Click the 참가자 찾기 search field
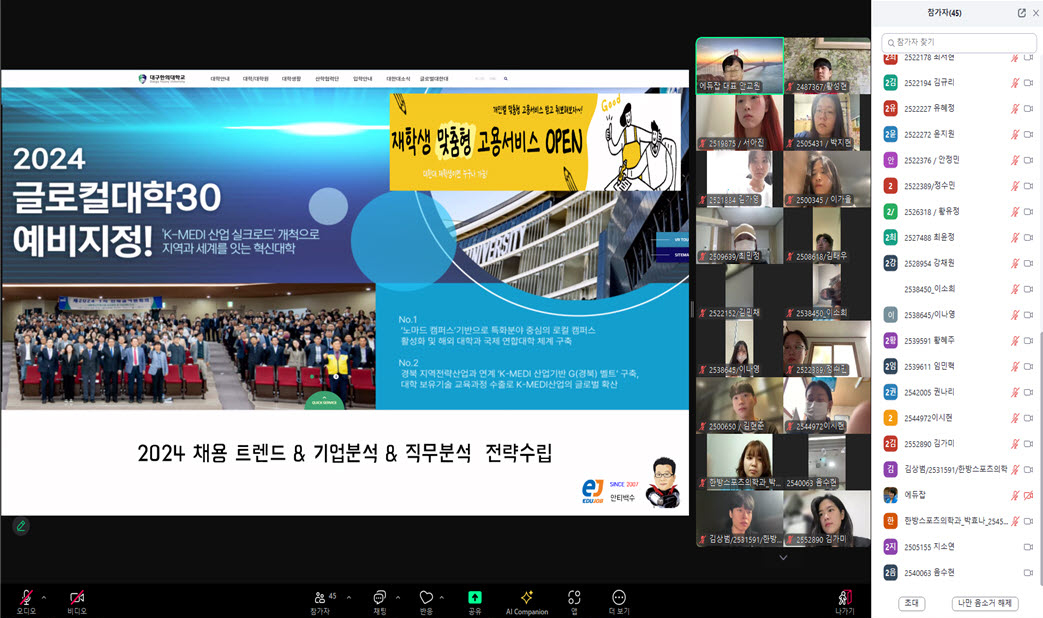This screenshot has height=618, width=1043. pyautogui.click(x=958, y=42)
